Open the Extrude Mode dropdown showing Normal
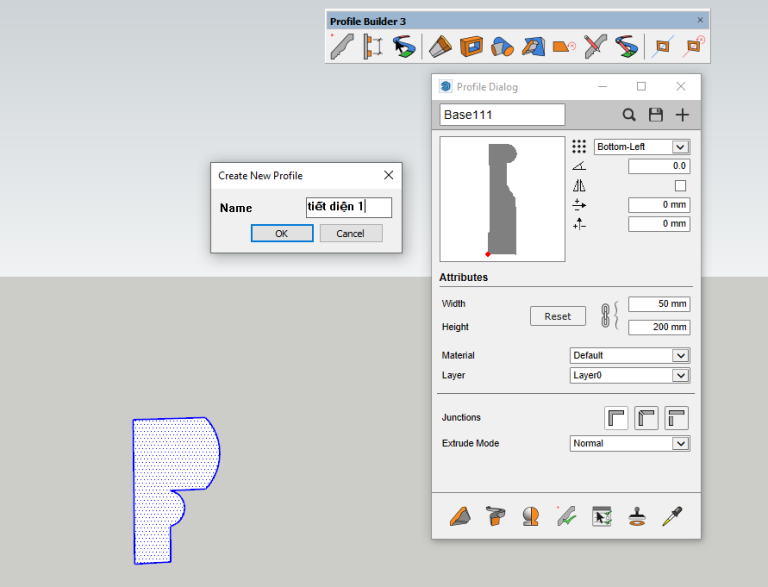The image size is (768, 587). [630, 443]
